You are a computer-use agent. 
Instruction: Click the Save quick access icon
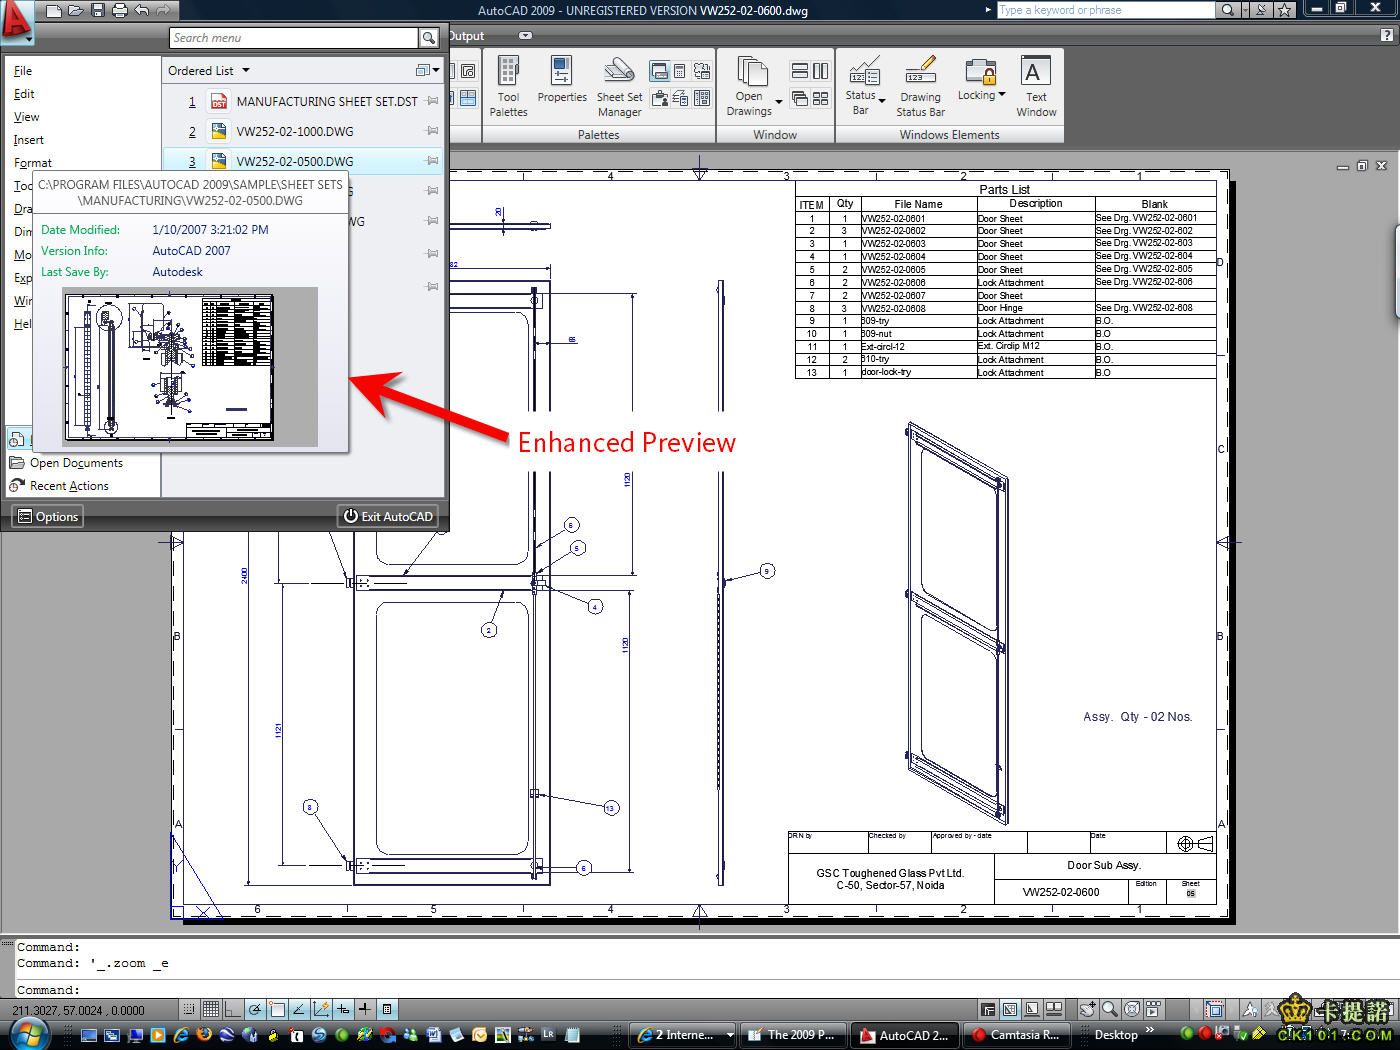(x=97, y=11)
